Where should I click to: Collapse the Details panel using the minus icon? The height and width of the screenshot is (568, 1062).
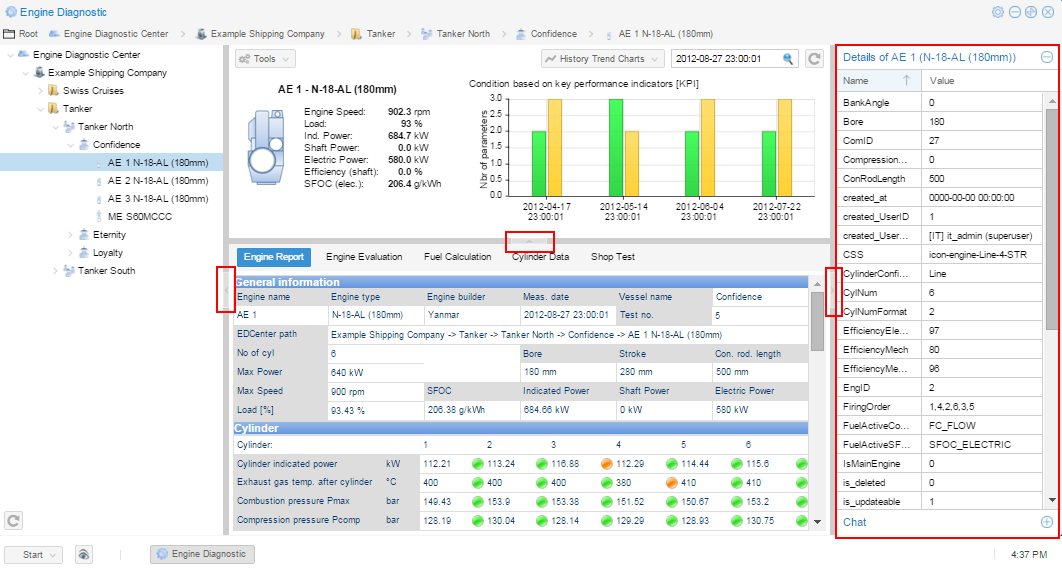coord(1046,57)
